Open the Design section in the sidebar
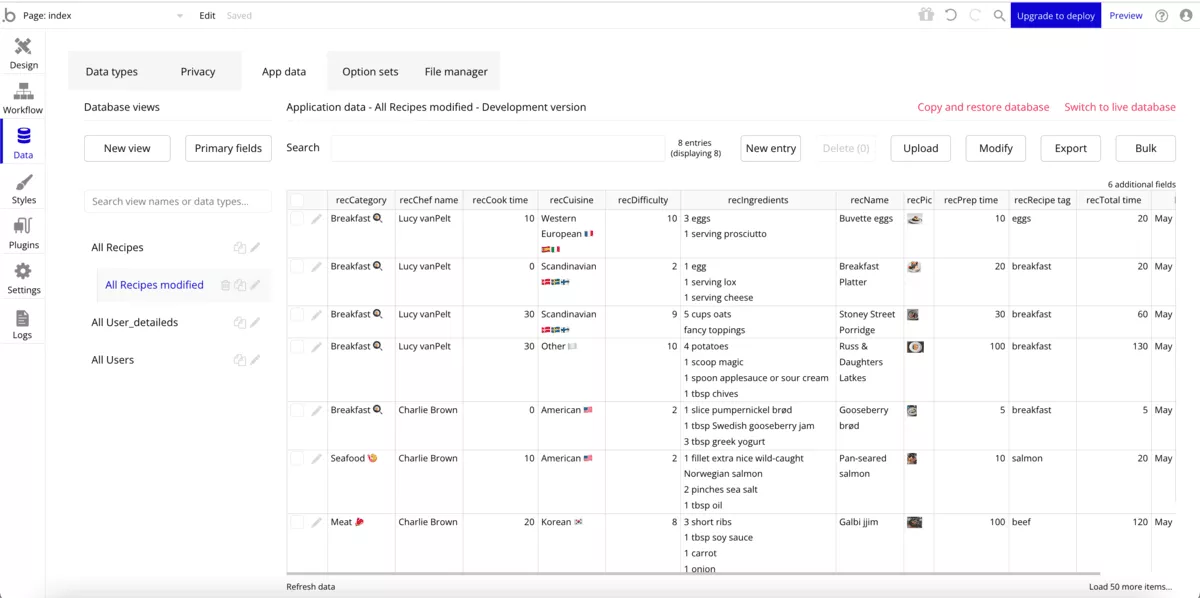 tap(24, 52)
